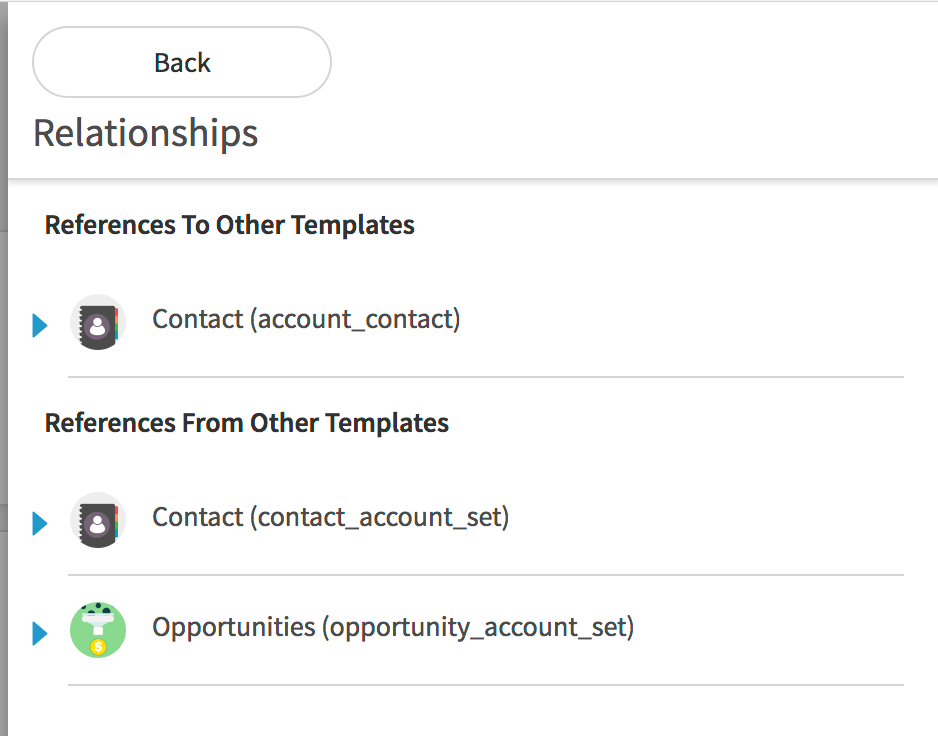Select the Opportunities (opportunity_account_set) label
This screenshot has width=938, height=736.
point(393,627)
